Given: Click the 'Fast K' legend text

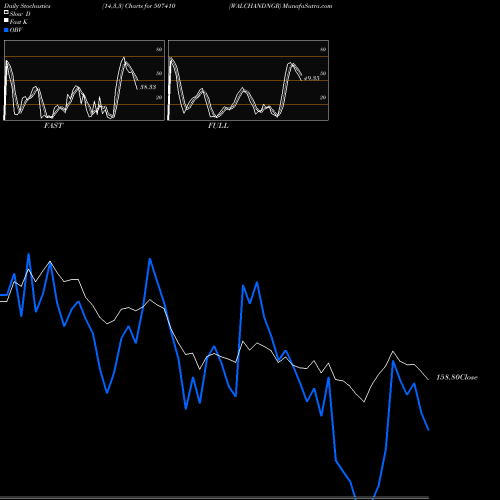Looking at the screenshot, I should click(19, 22).
